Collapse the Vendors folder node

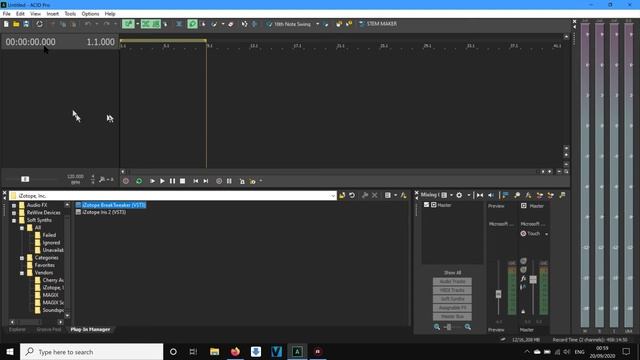coord(22,273)
